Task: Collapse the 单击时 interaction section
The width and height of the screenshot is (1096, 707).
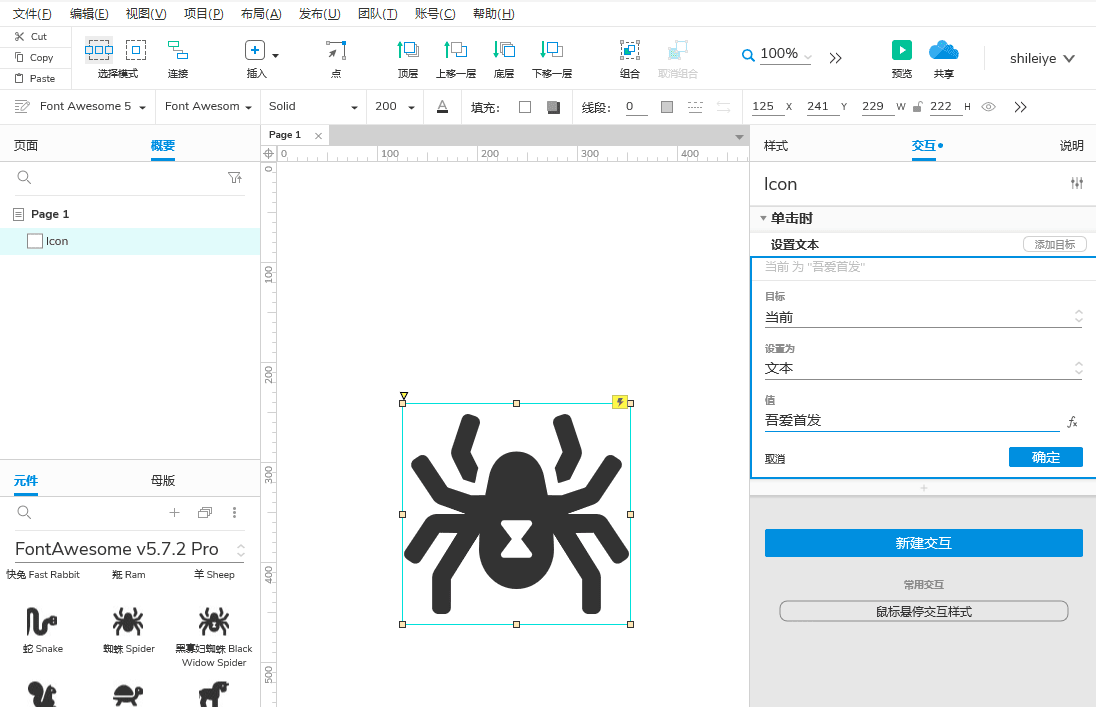Action: click(x=763, y=218)
